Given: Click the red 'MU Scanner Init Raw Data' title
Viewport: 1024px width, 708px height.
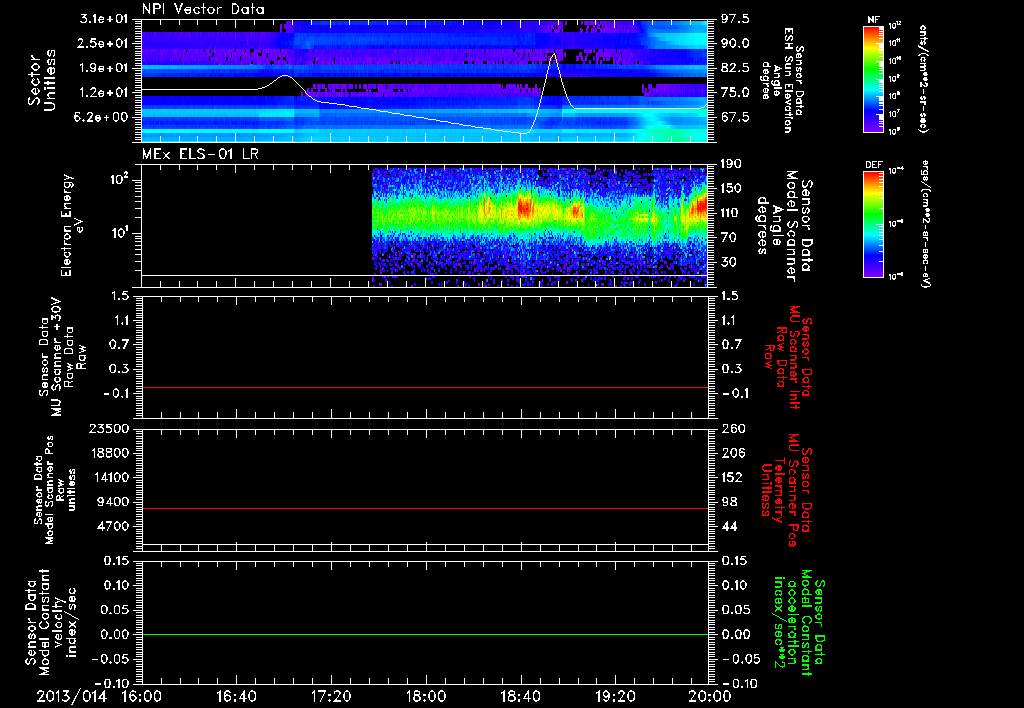Looking at the screenshot, I should click(x=788, y=357).
